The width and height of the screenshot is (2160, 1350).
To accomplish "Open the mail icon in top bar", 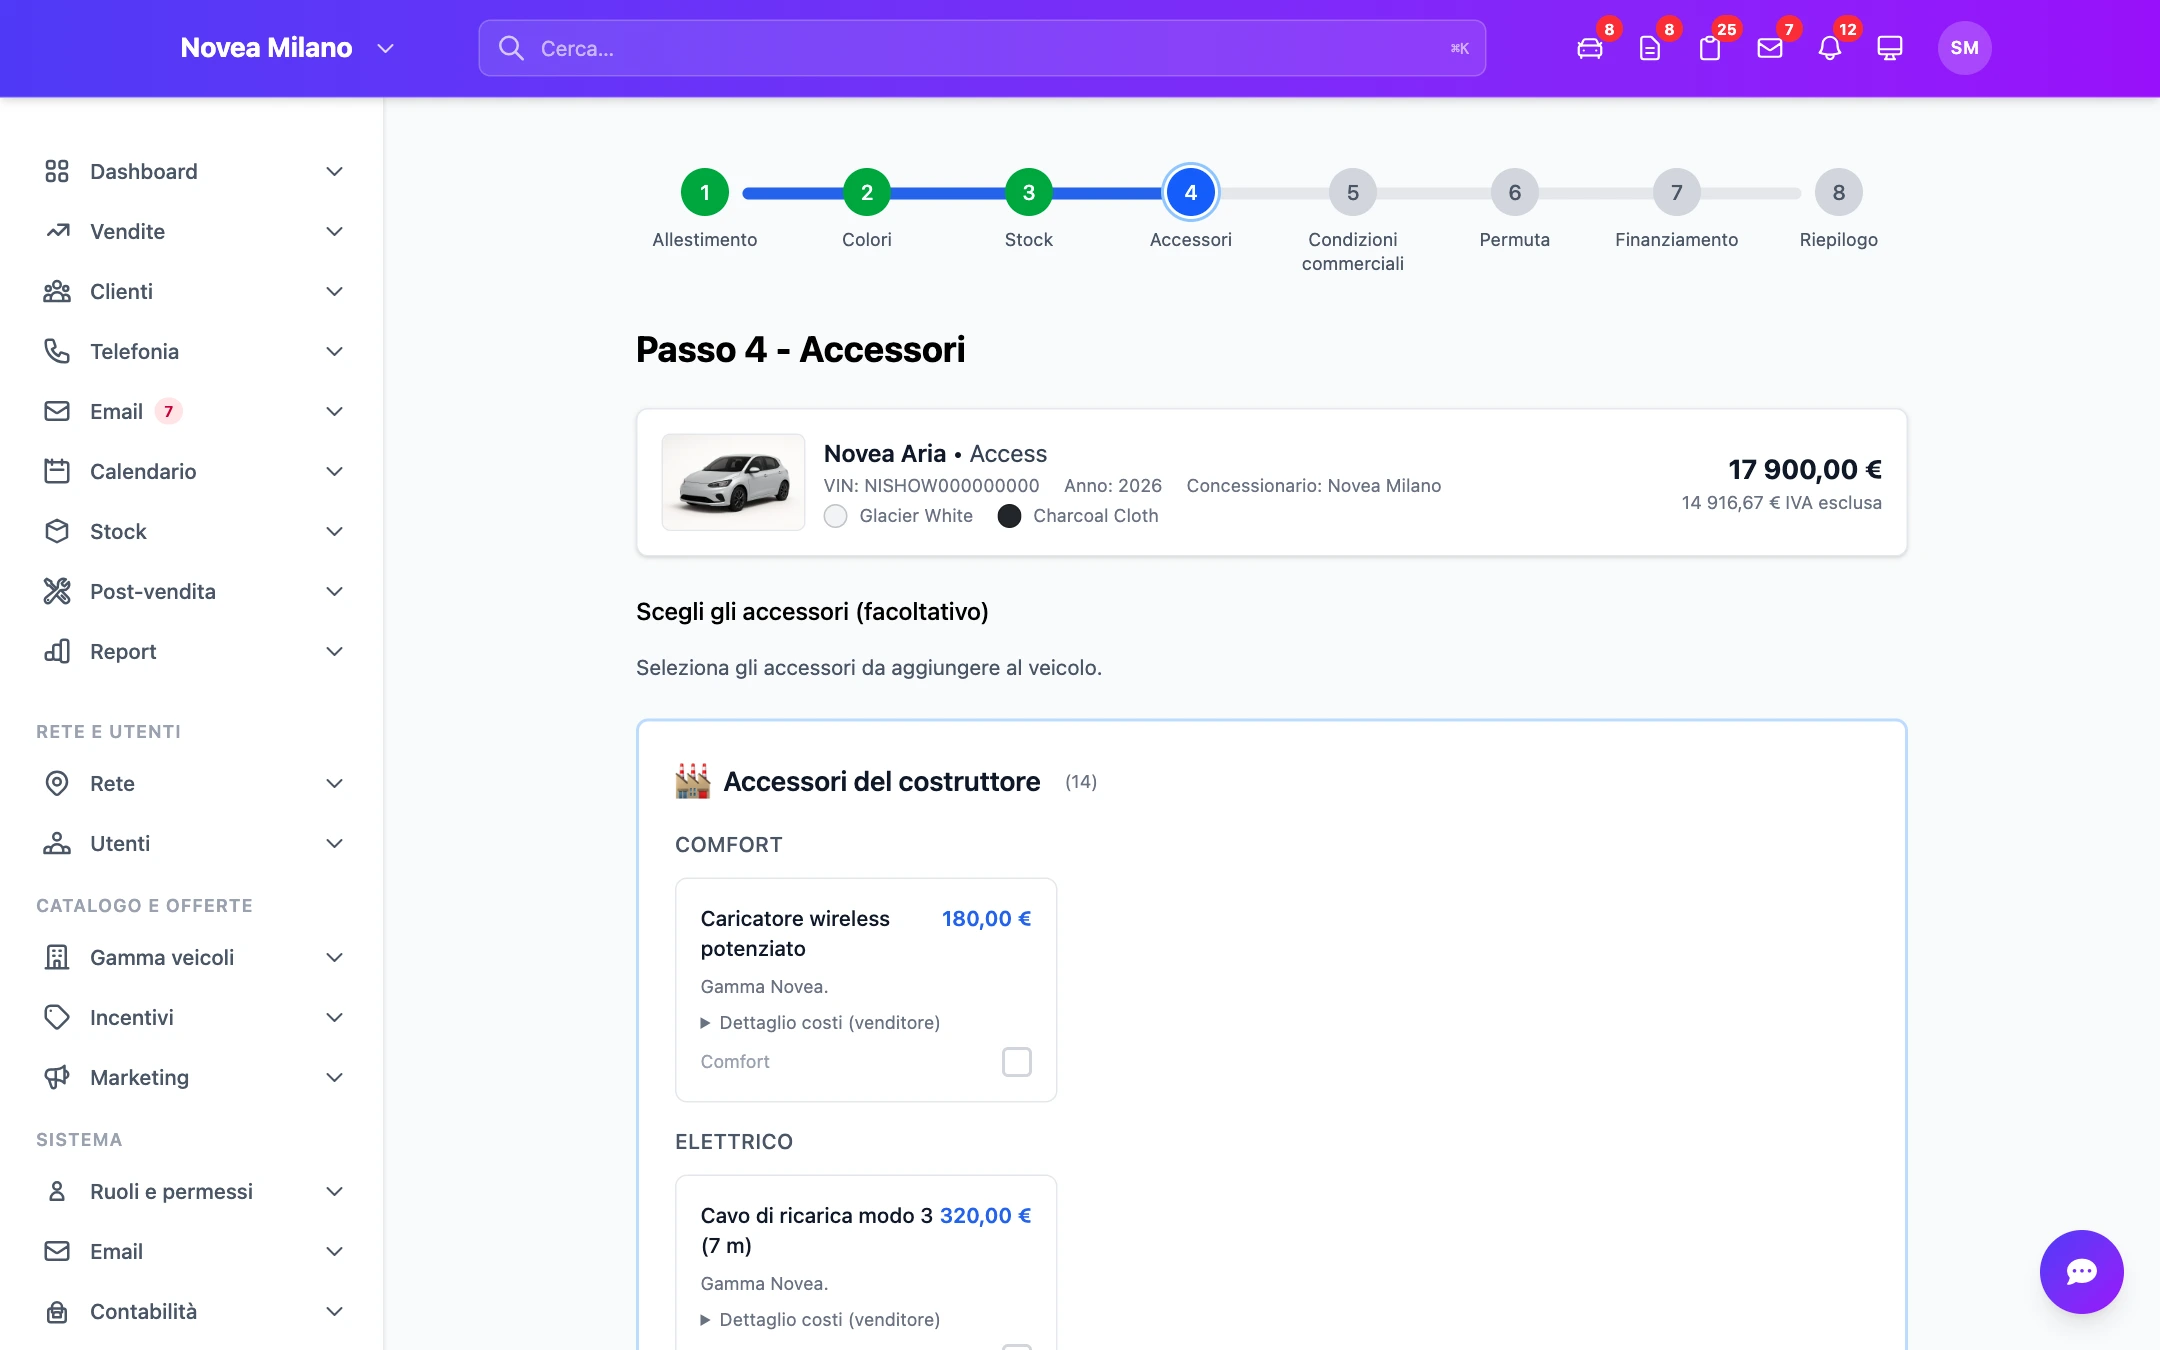I will pyautogui.click(x=1770, y=48).
